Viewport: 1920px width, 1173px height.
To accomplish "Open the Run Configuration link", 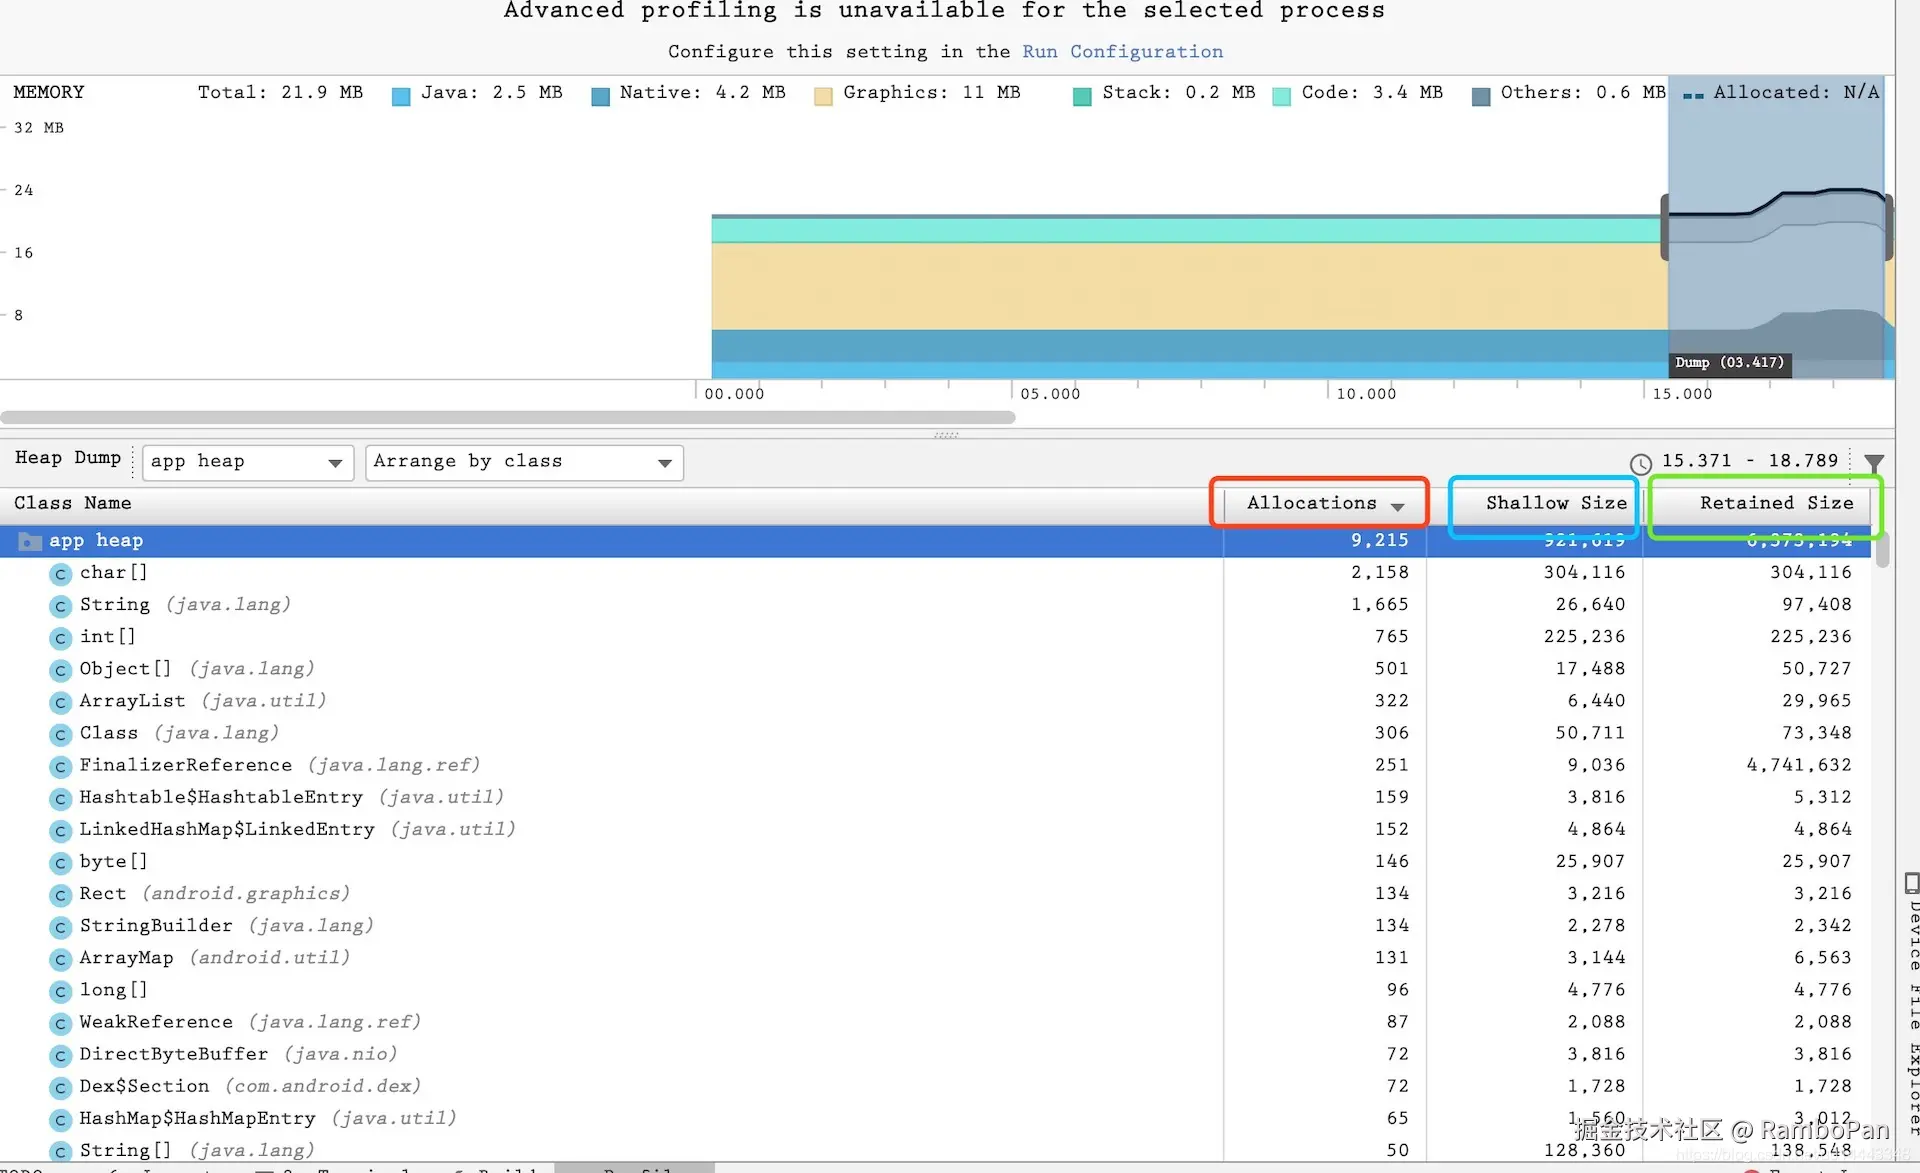I will 1122,52.
